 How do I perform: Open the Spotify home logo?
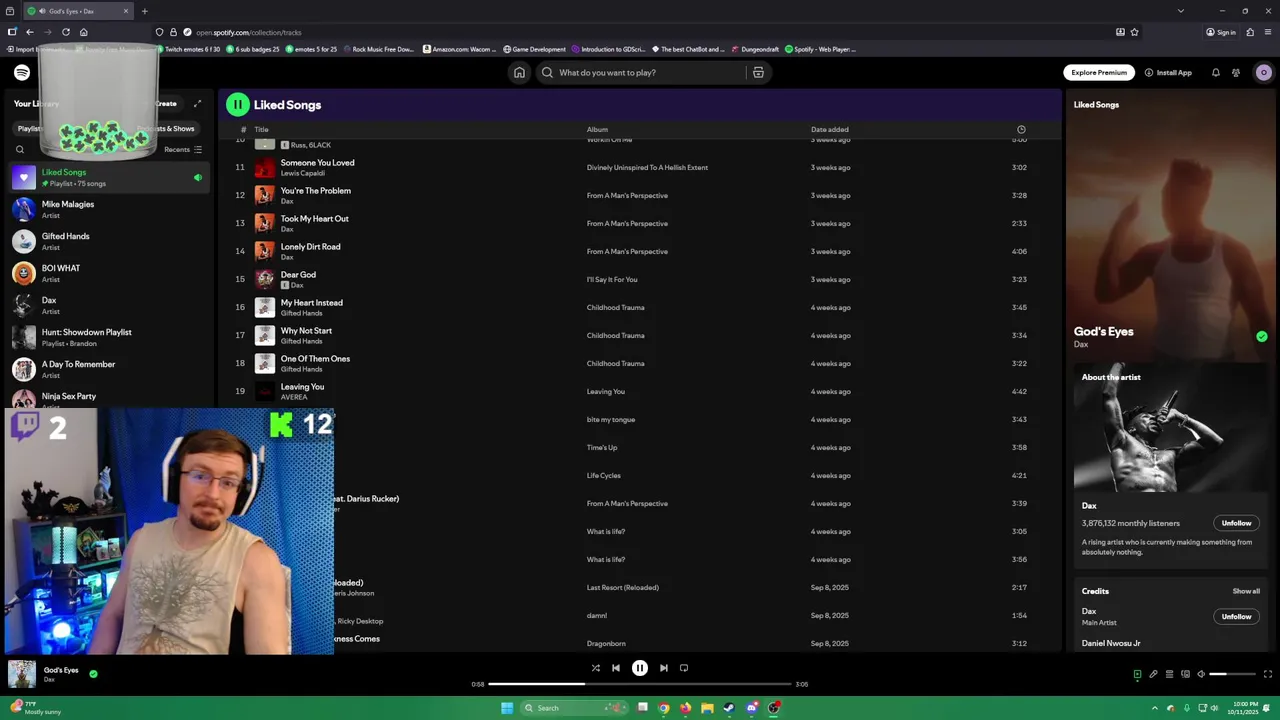(22, 72)
